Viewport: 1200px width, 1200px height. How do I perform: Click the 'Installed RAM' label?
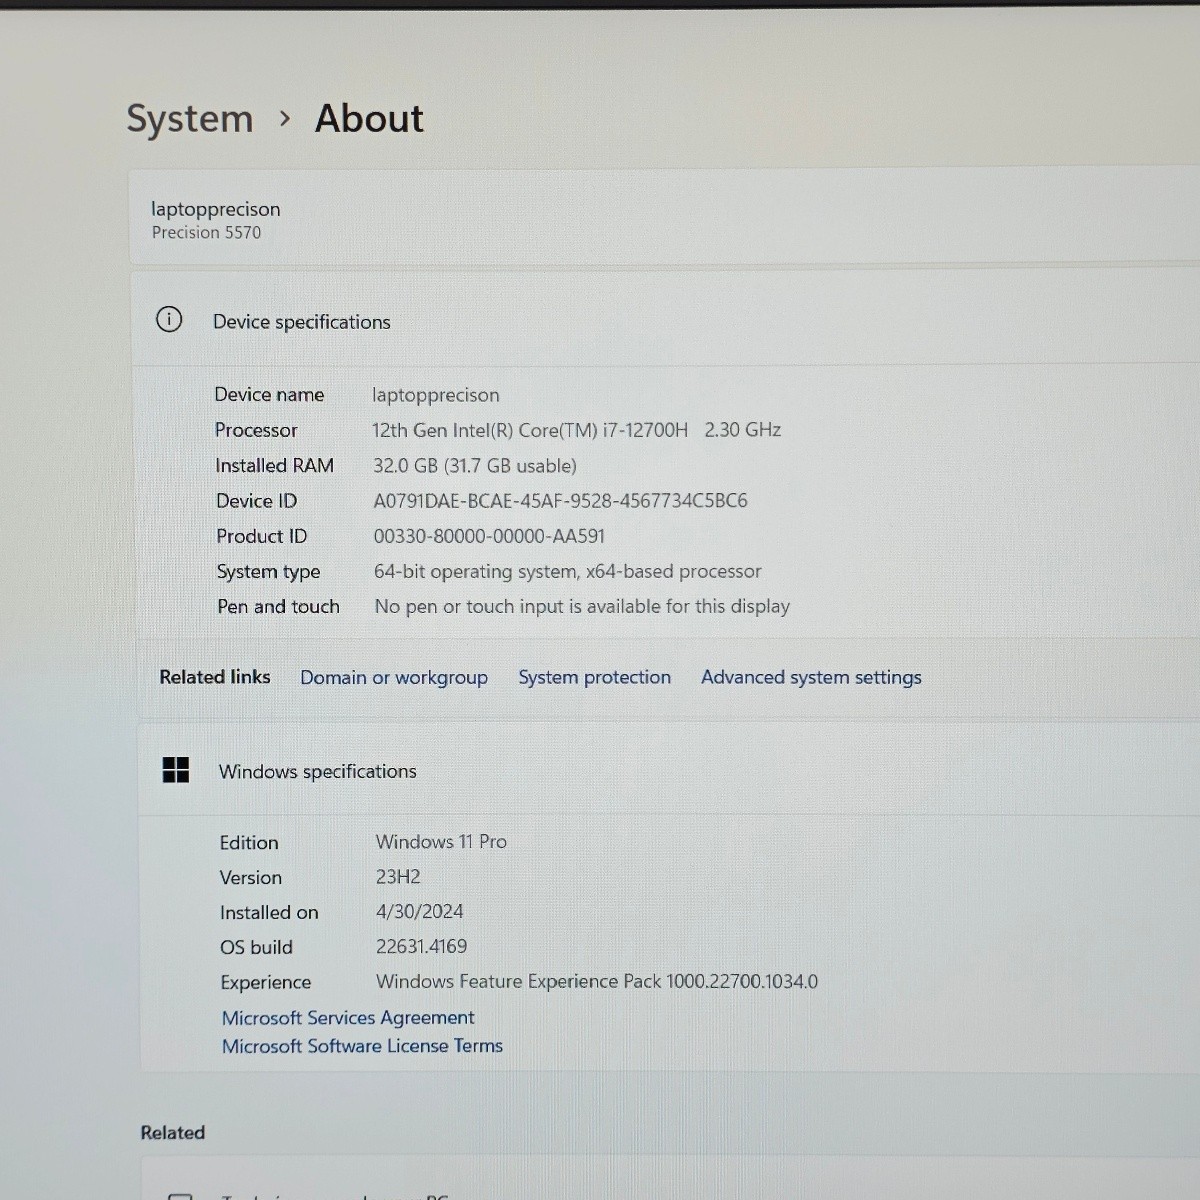274,466
